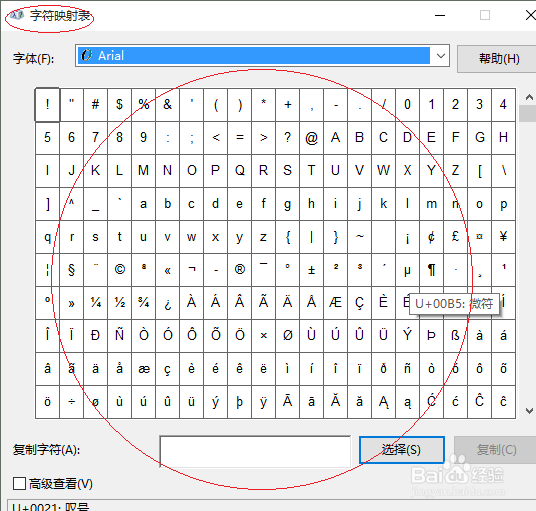Select the Ø capital slashed O
The height and width of the screenshot is (511, 536).
click(287, 336)
